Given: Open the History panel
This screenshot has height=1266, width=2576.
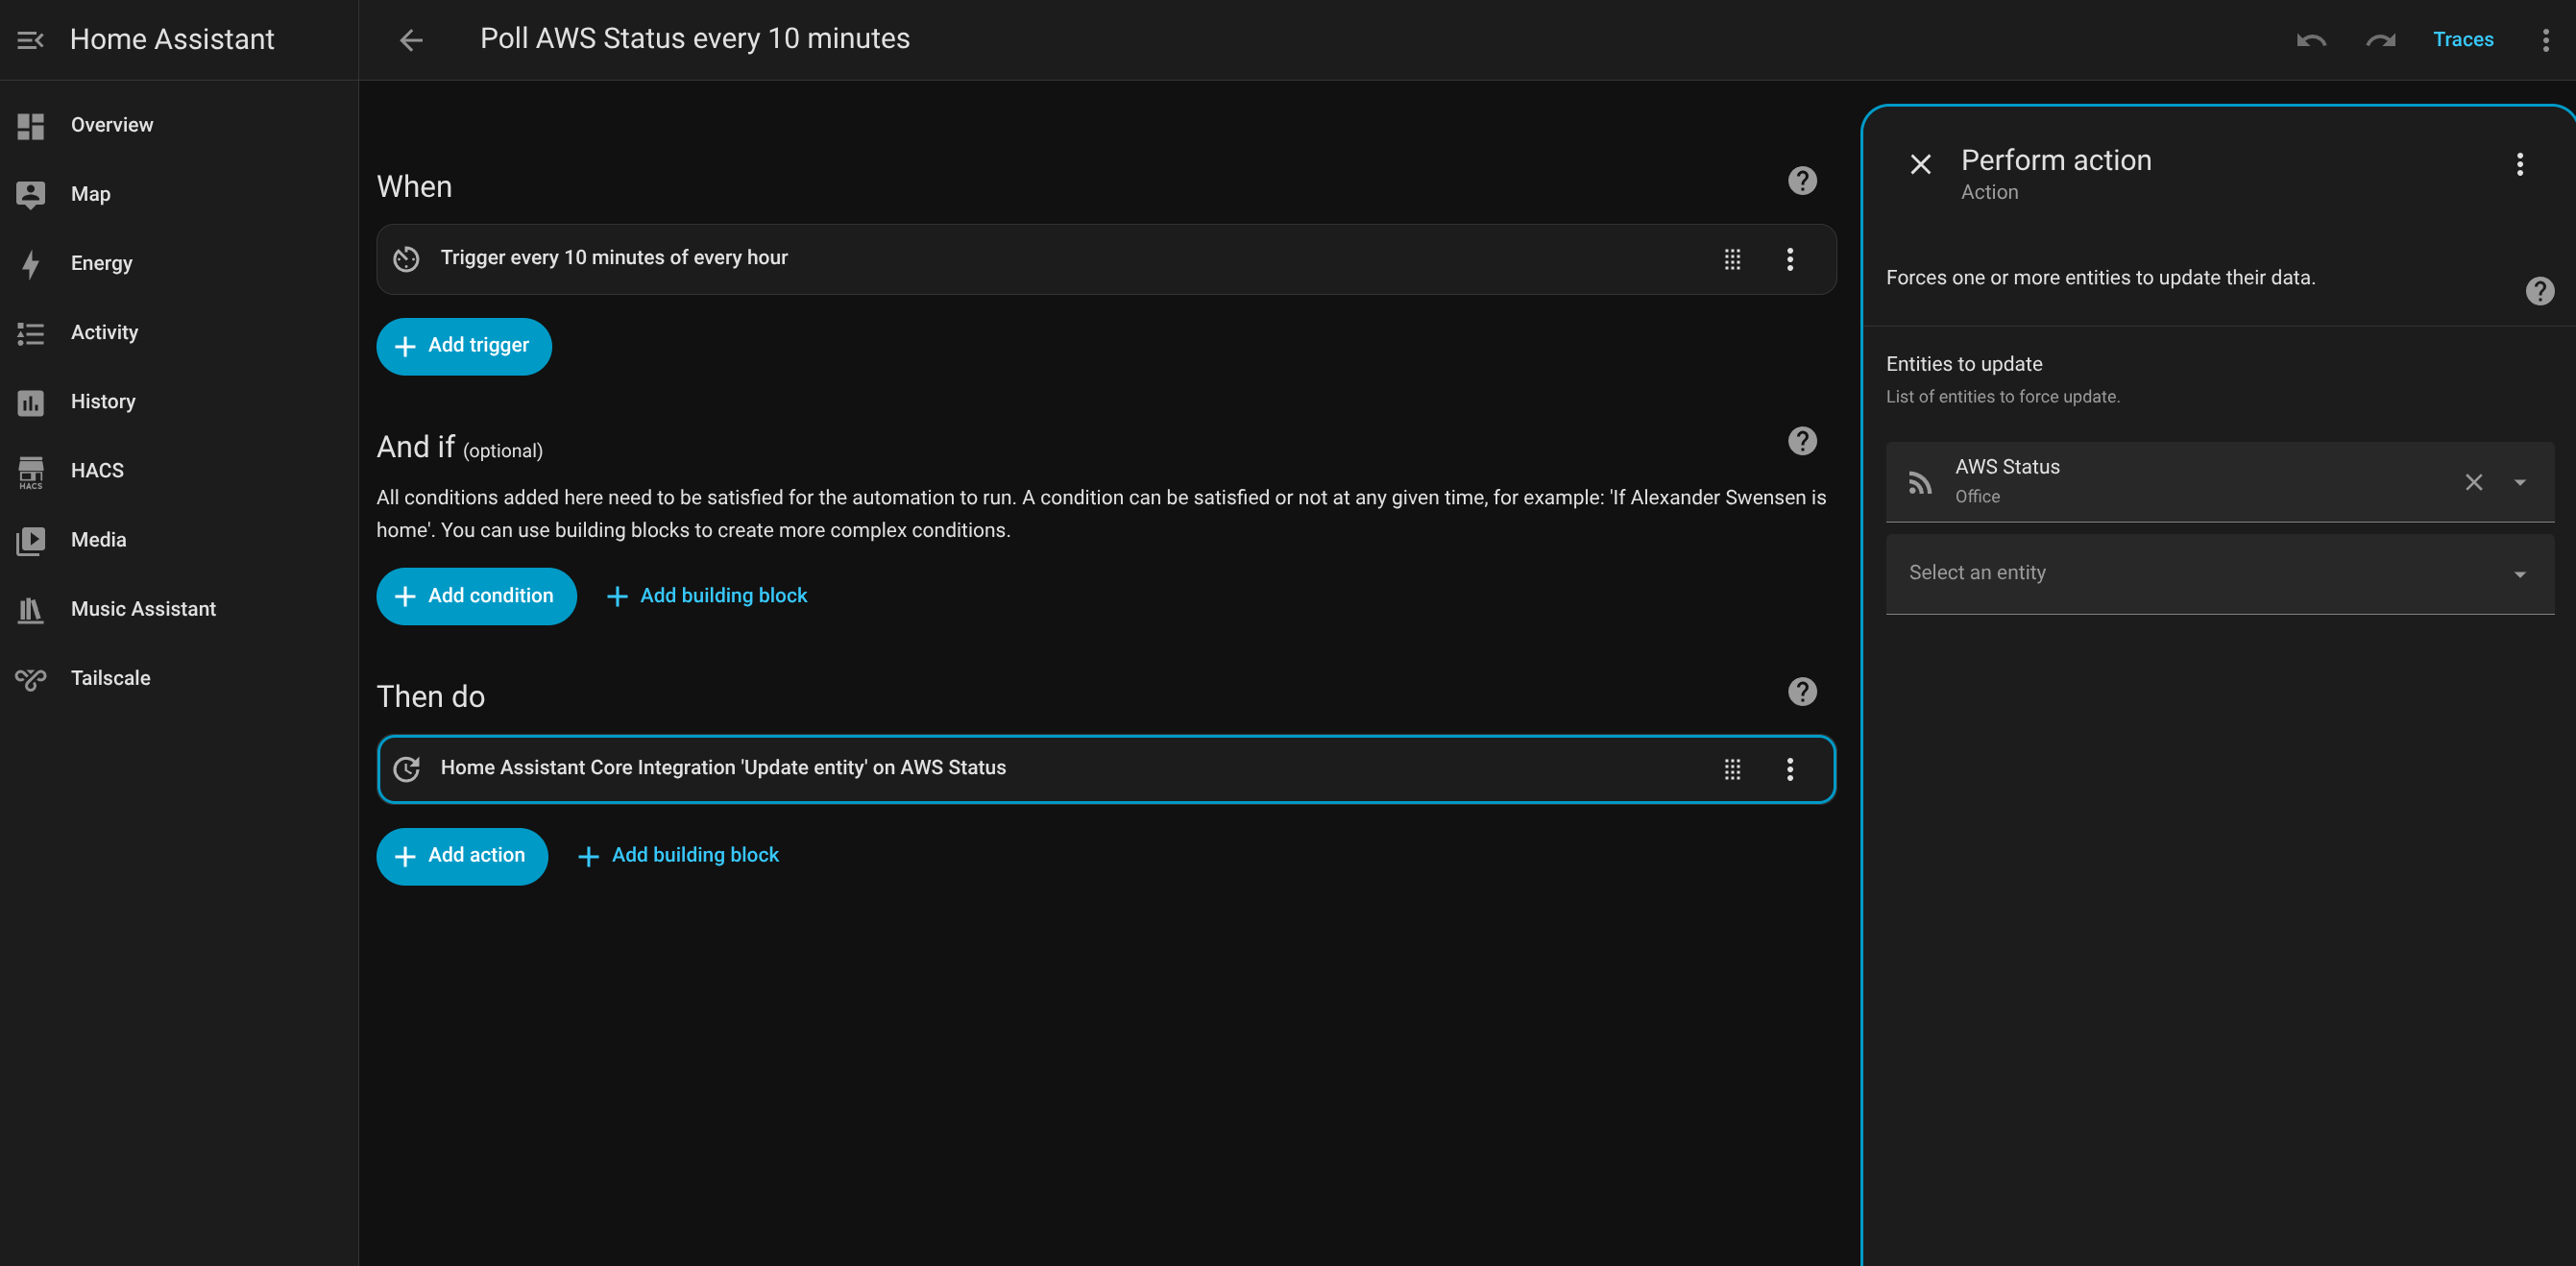Looking at the screenshot, I should tap(102, 401).
